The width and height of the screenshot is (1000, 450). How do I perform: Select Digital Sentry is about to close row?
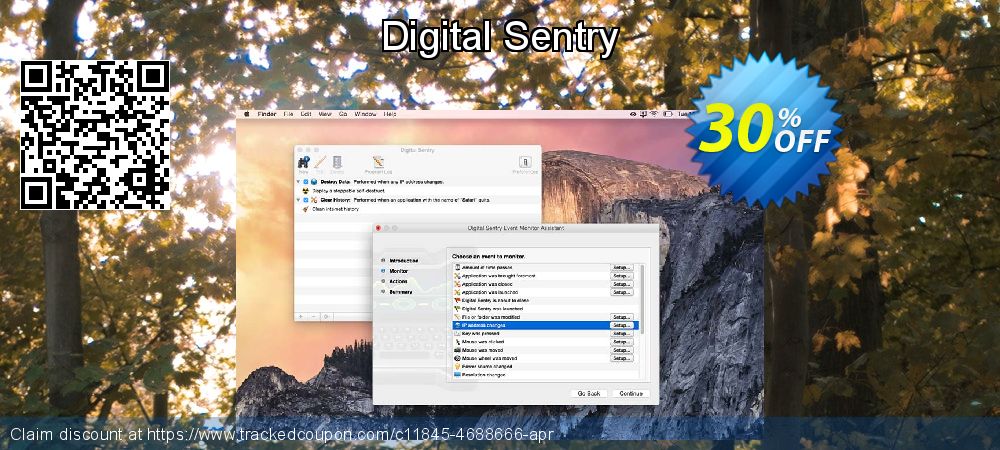click(x=545, y=301)
